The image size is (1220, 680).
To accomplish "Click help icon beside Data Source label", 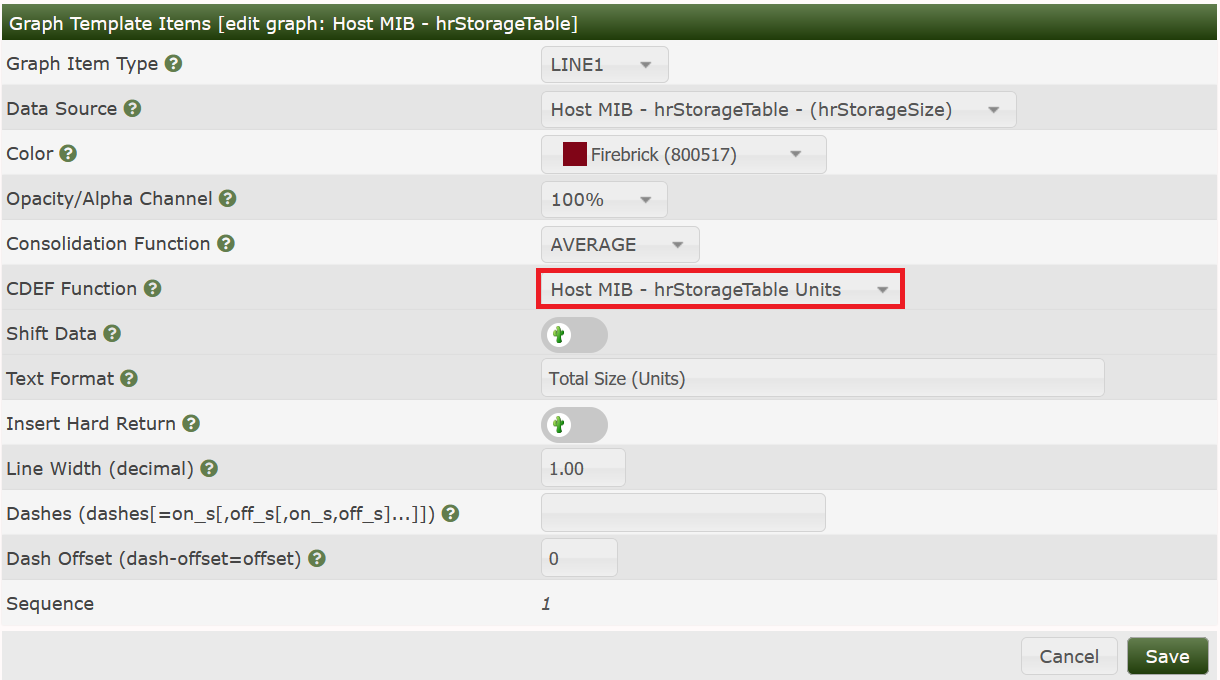I will pyautogui.click(x=132, y=109).
